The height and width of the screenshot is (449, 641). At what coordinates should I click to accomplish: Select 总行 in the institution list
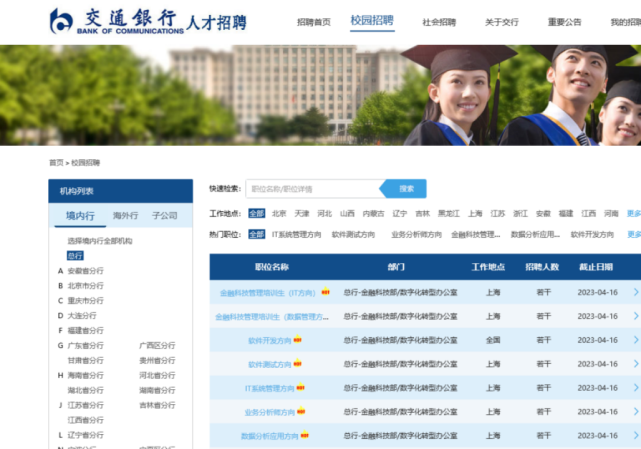click(75, 256)
